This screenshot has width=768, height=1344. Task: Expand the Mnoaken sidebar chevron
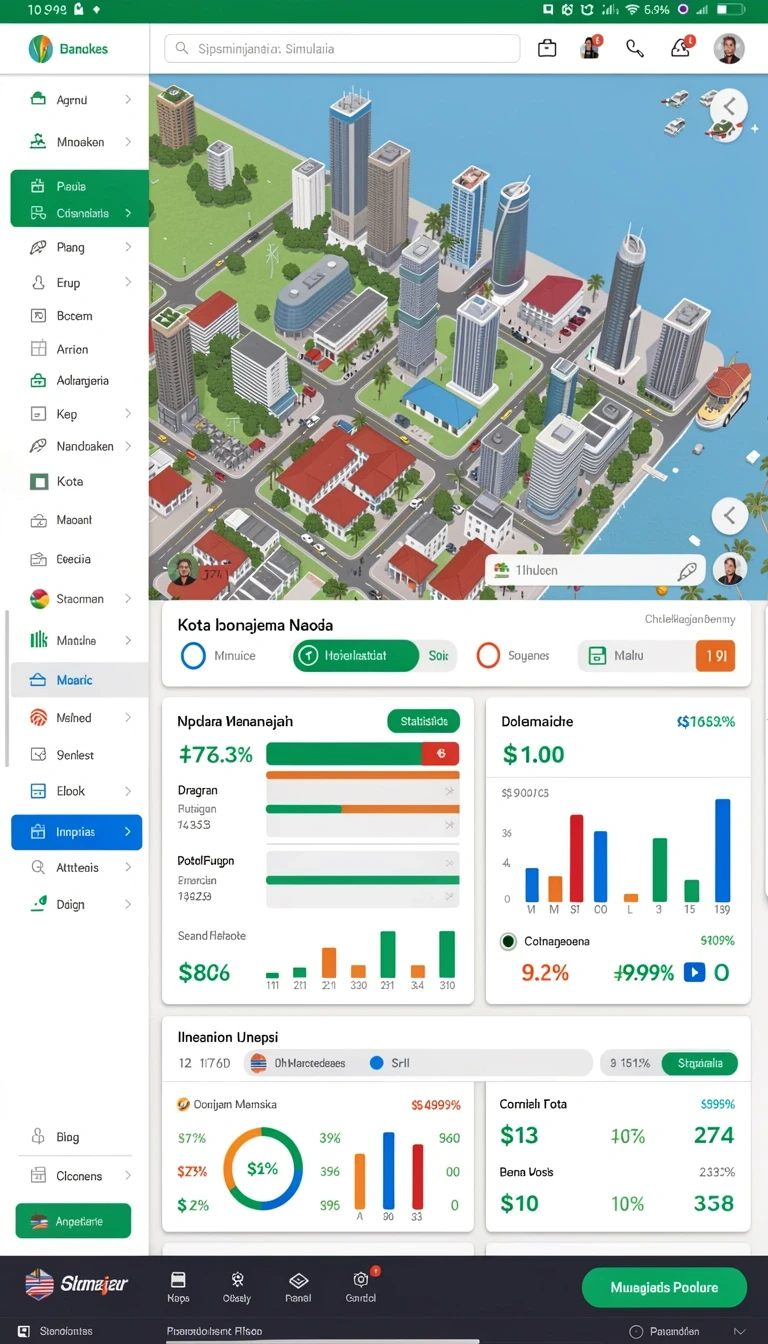coord(128,142)
